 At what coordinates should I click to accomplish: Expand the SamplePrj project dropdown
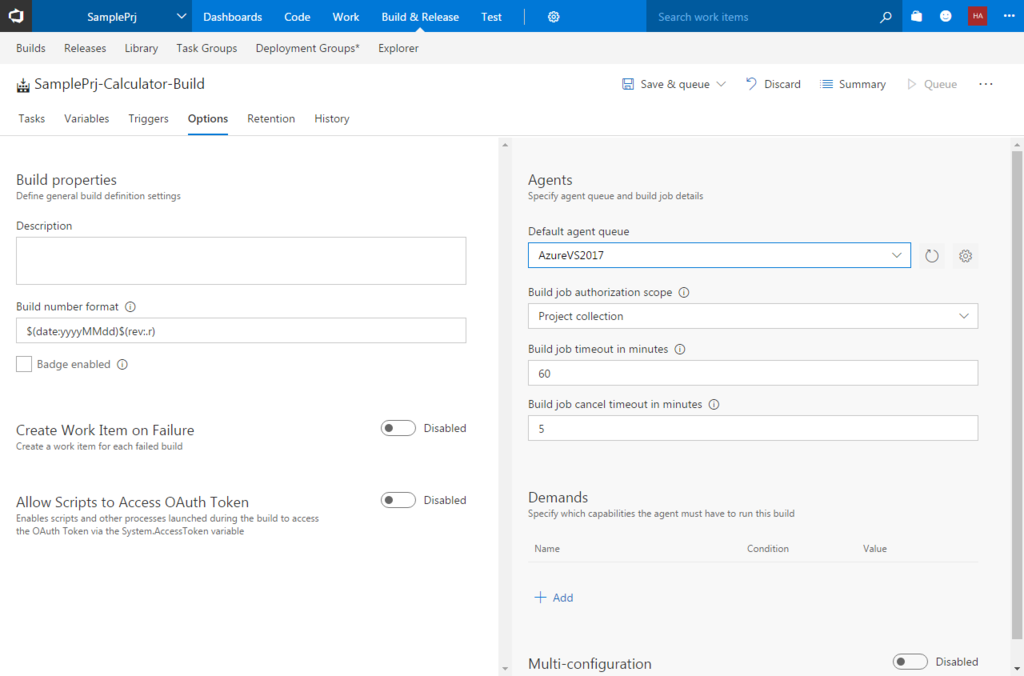[181, 17]
